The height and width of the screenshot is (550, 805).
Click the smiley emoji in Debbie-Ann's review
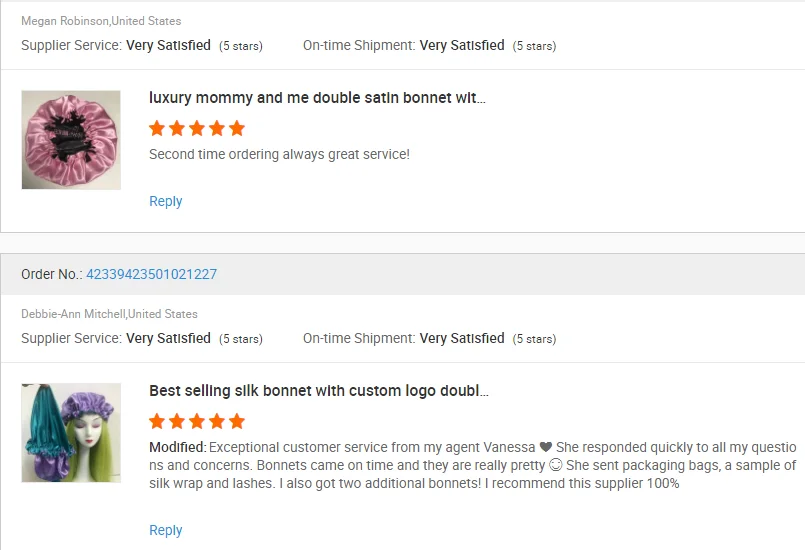(x=555, y=465)
